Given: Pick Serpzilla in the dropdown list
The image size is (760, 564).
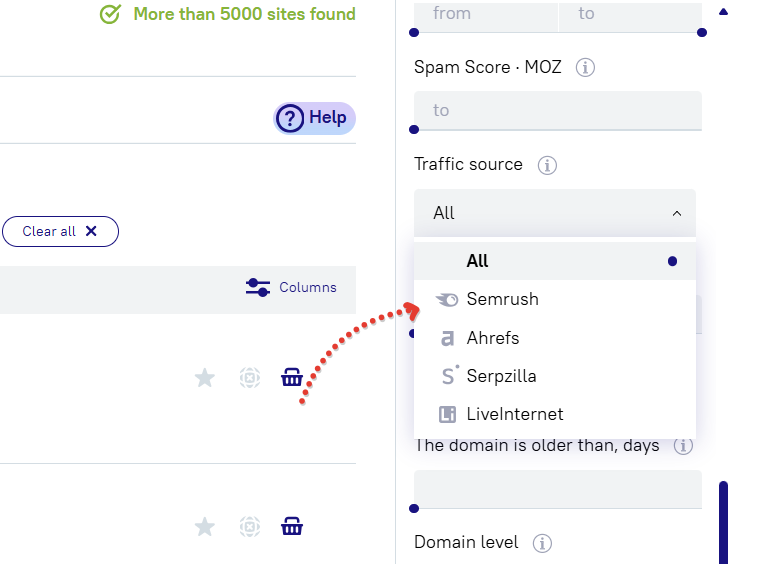Looking at the screenshot, I should [x=501, y=376].
